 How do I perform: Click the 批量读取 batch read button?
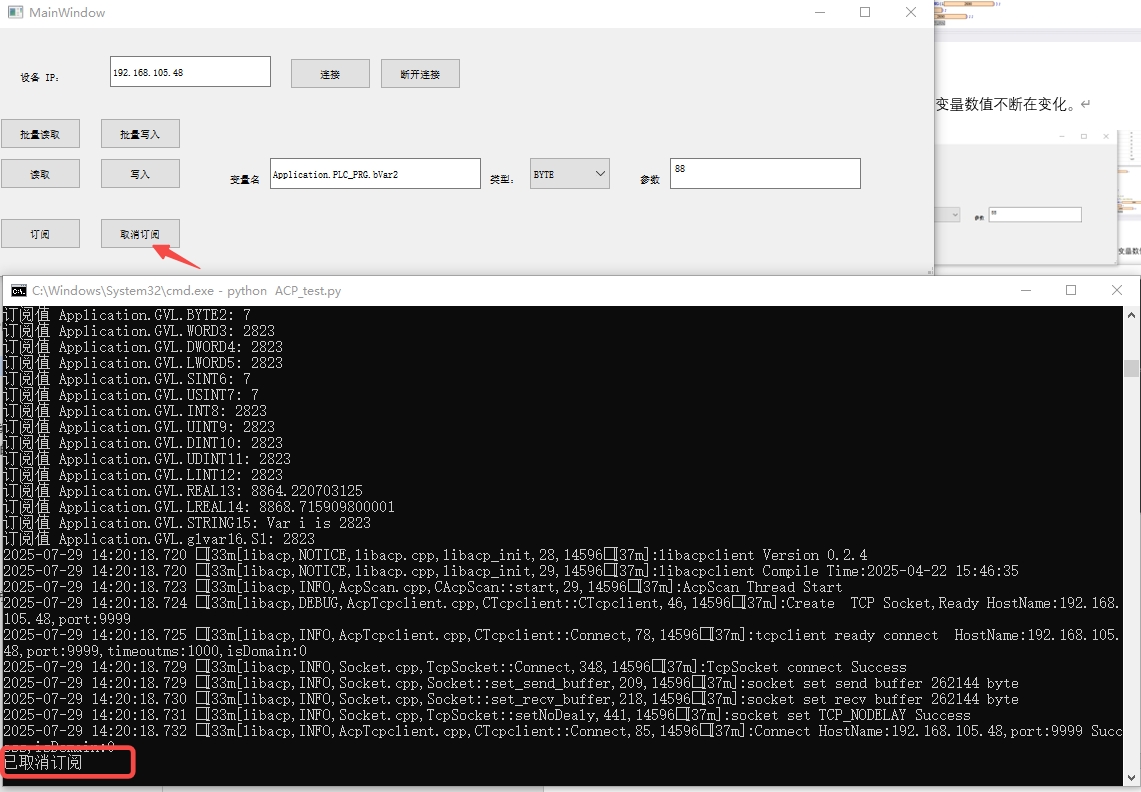click(40, 134)
